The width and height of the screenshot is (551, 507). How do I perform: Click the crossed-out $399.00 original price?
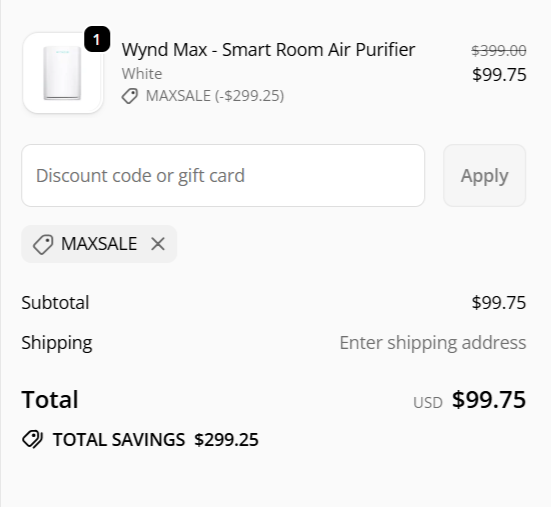click(x=499, y=51)
